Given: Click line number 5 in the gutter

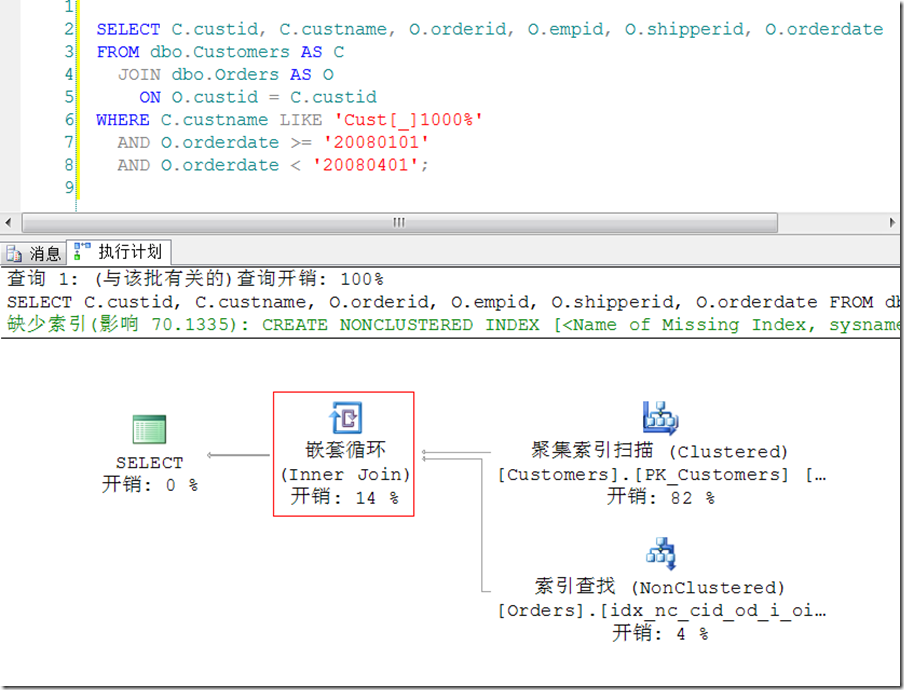Looking at the screenshot, I should tap(69, 97).
